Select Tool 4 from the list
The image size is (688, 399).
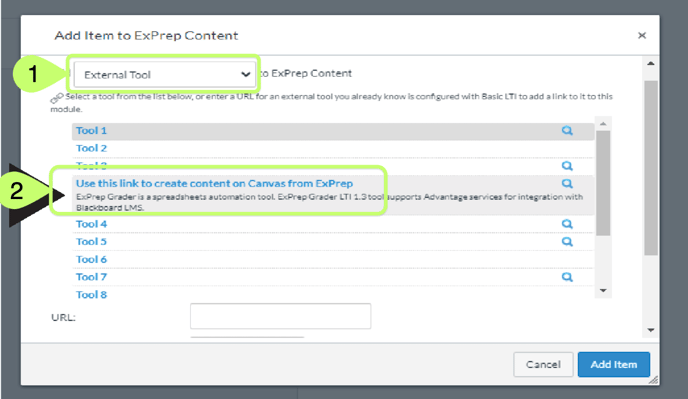[x=91, y=224]
